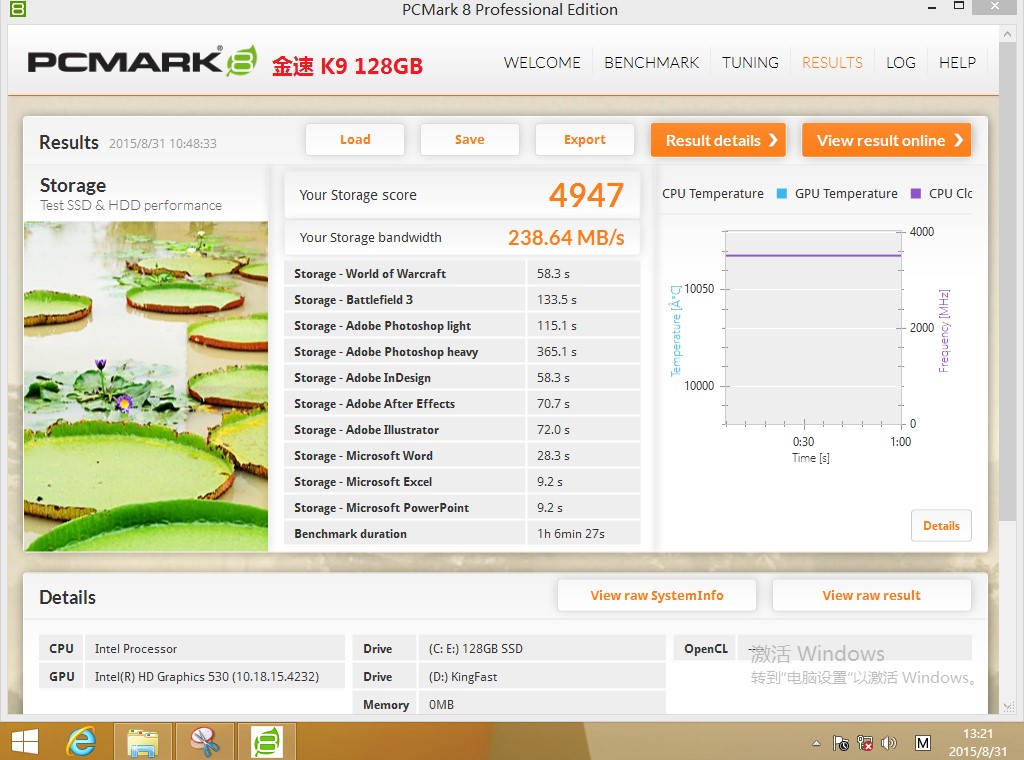Select the Adobe After Effects row
Screen dimensions: 1024x760
pyautogui.click(x=462, y=404)
